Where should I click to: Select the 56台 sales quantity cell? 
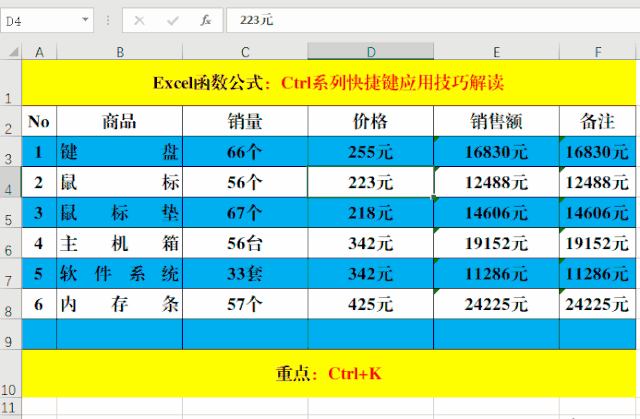pyautogui.click(x=245, y=243)
